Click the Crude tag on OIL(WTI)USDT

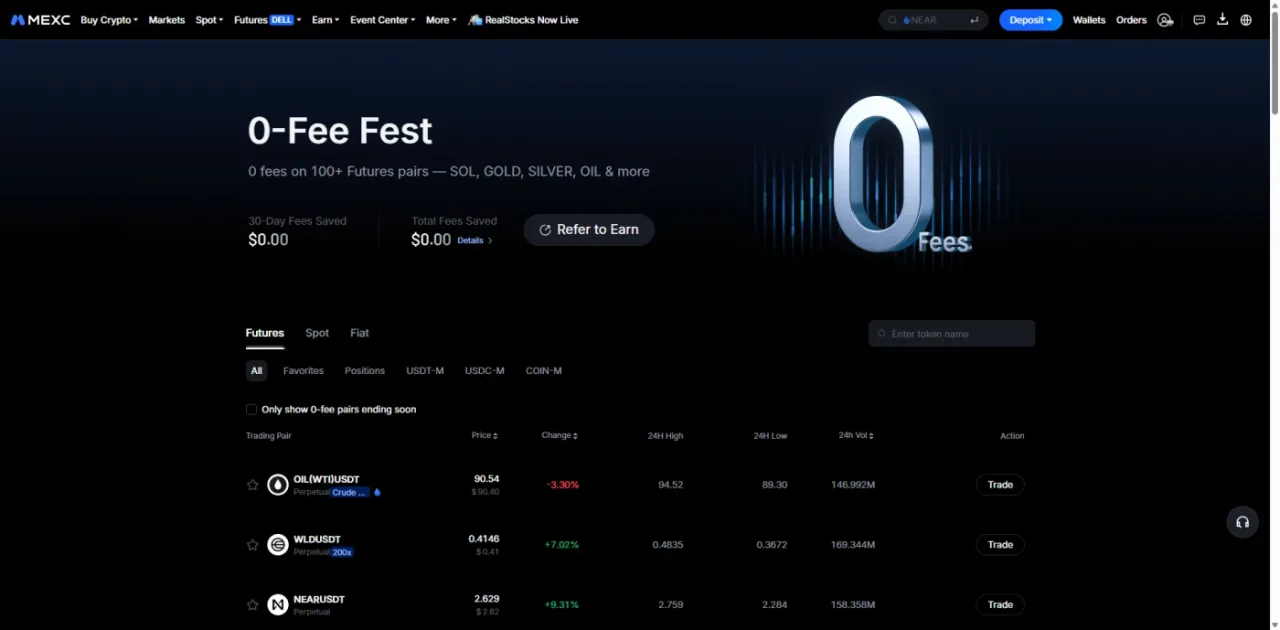[350, 492]
